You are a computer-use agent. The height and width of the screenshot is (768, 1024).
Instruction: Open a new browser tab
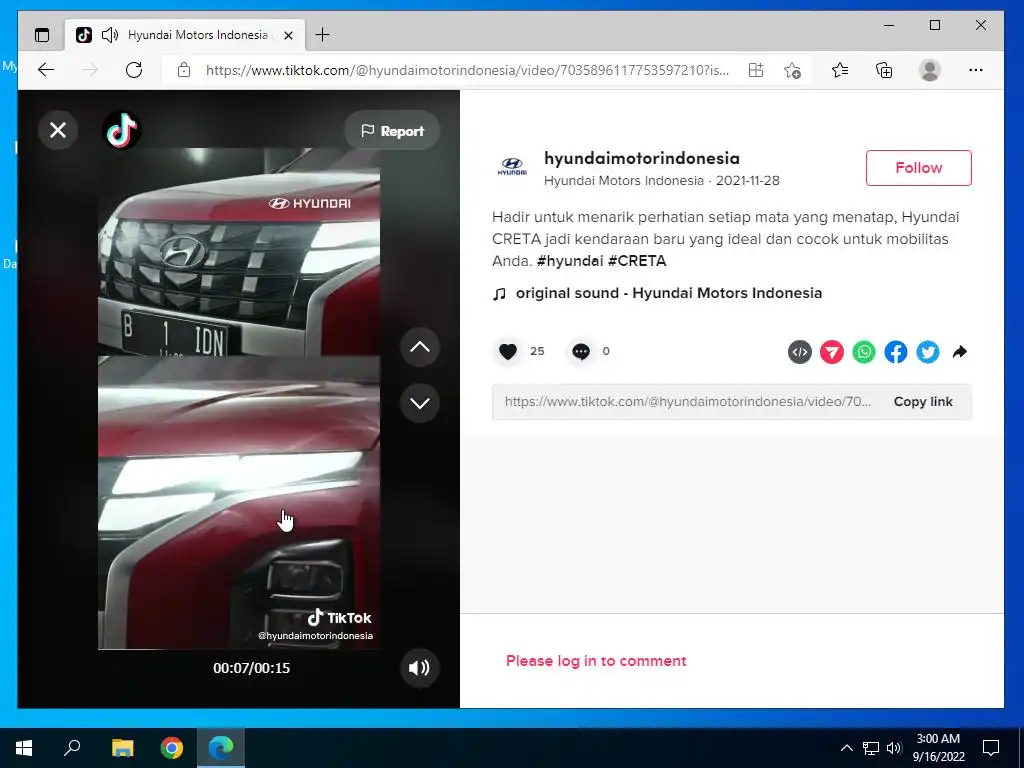click(323, 35)
